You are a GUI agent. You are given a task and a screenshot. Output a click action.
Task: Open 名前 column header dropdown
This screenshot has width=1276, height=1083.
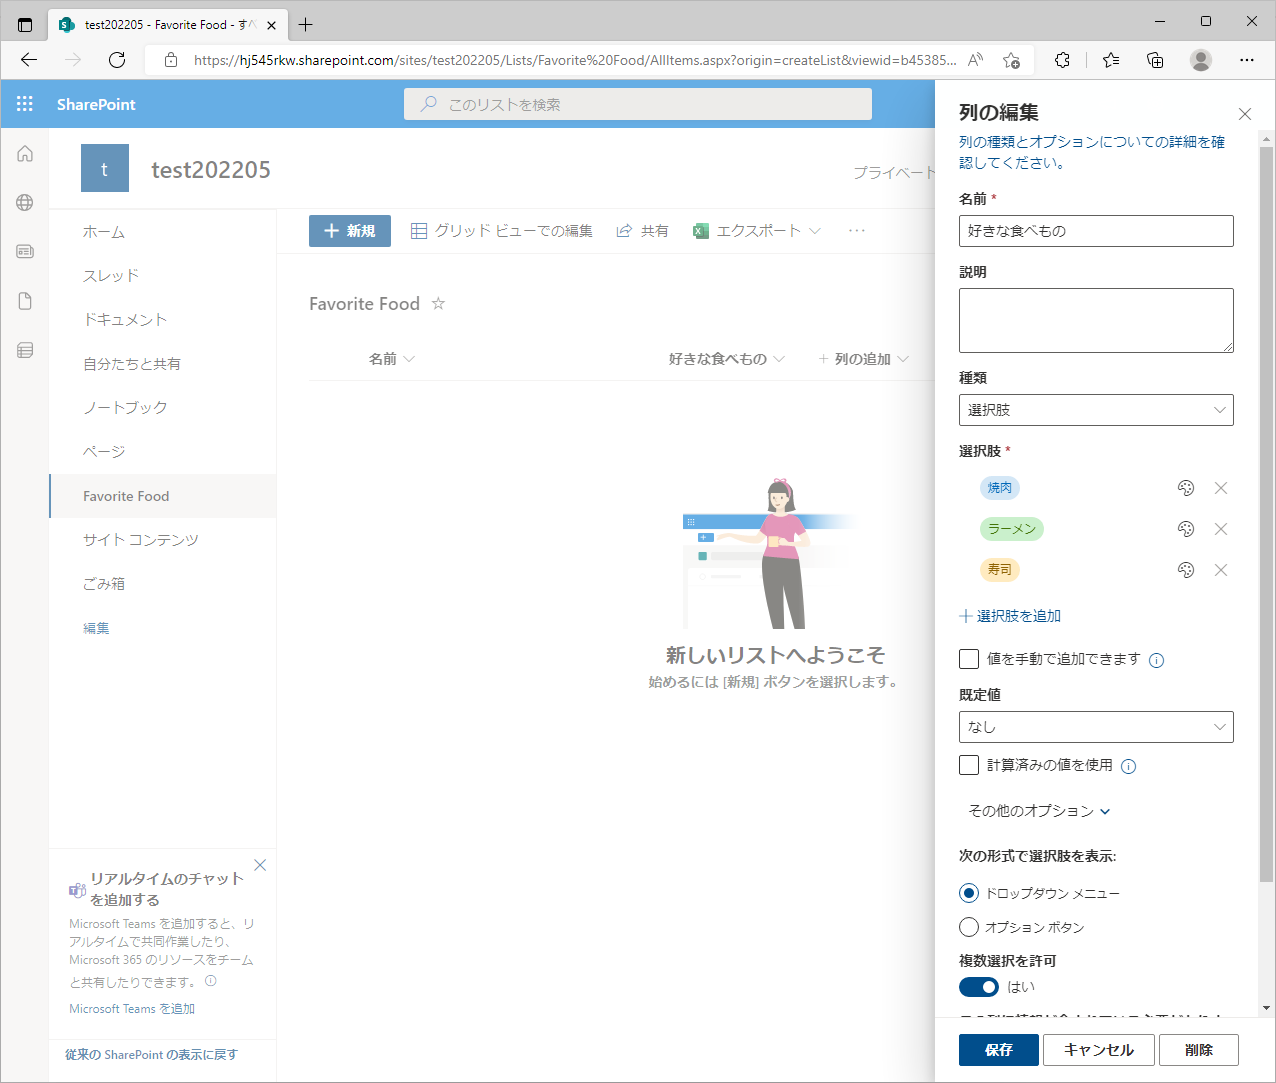coord(391,359)
